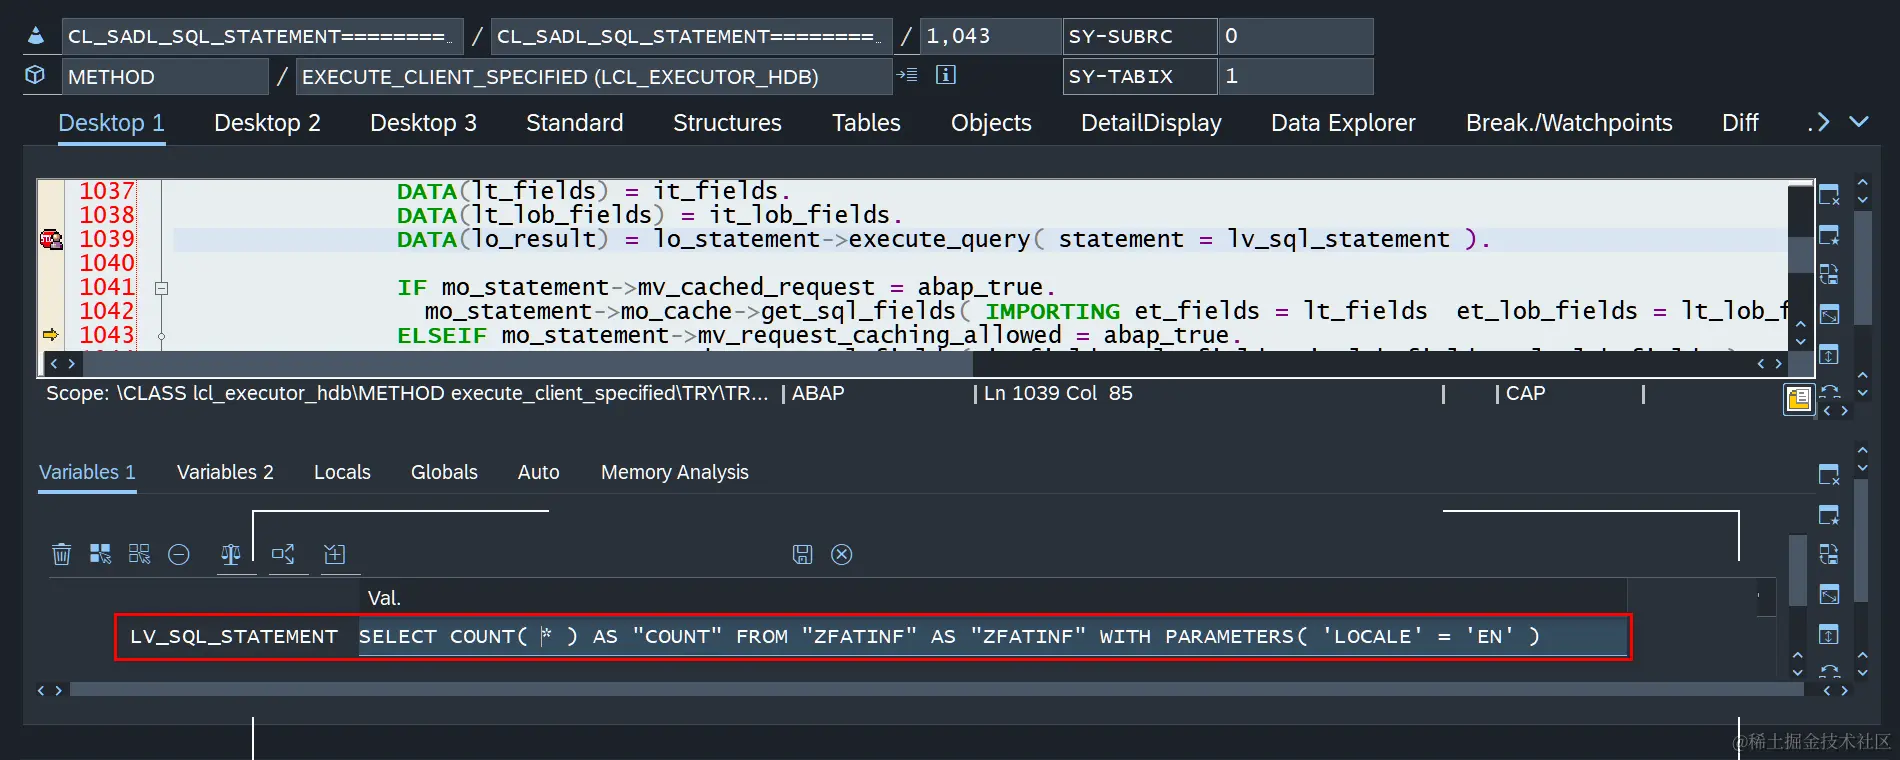This screenshot has width=1900, height=760.
Task: Open the Objects tab
Action: (991, 123)
